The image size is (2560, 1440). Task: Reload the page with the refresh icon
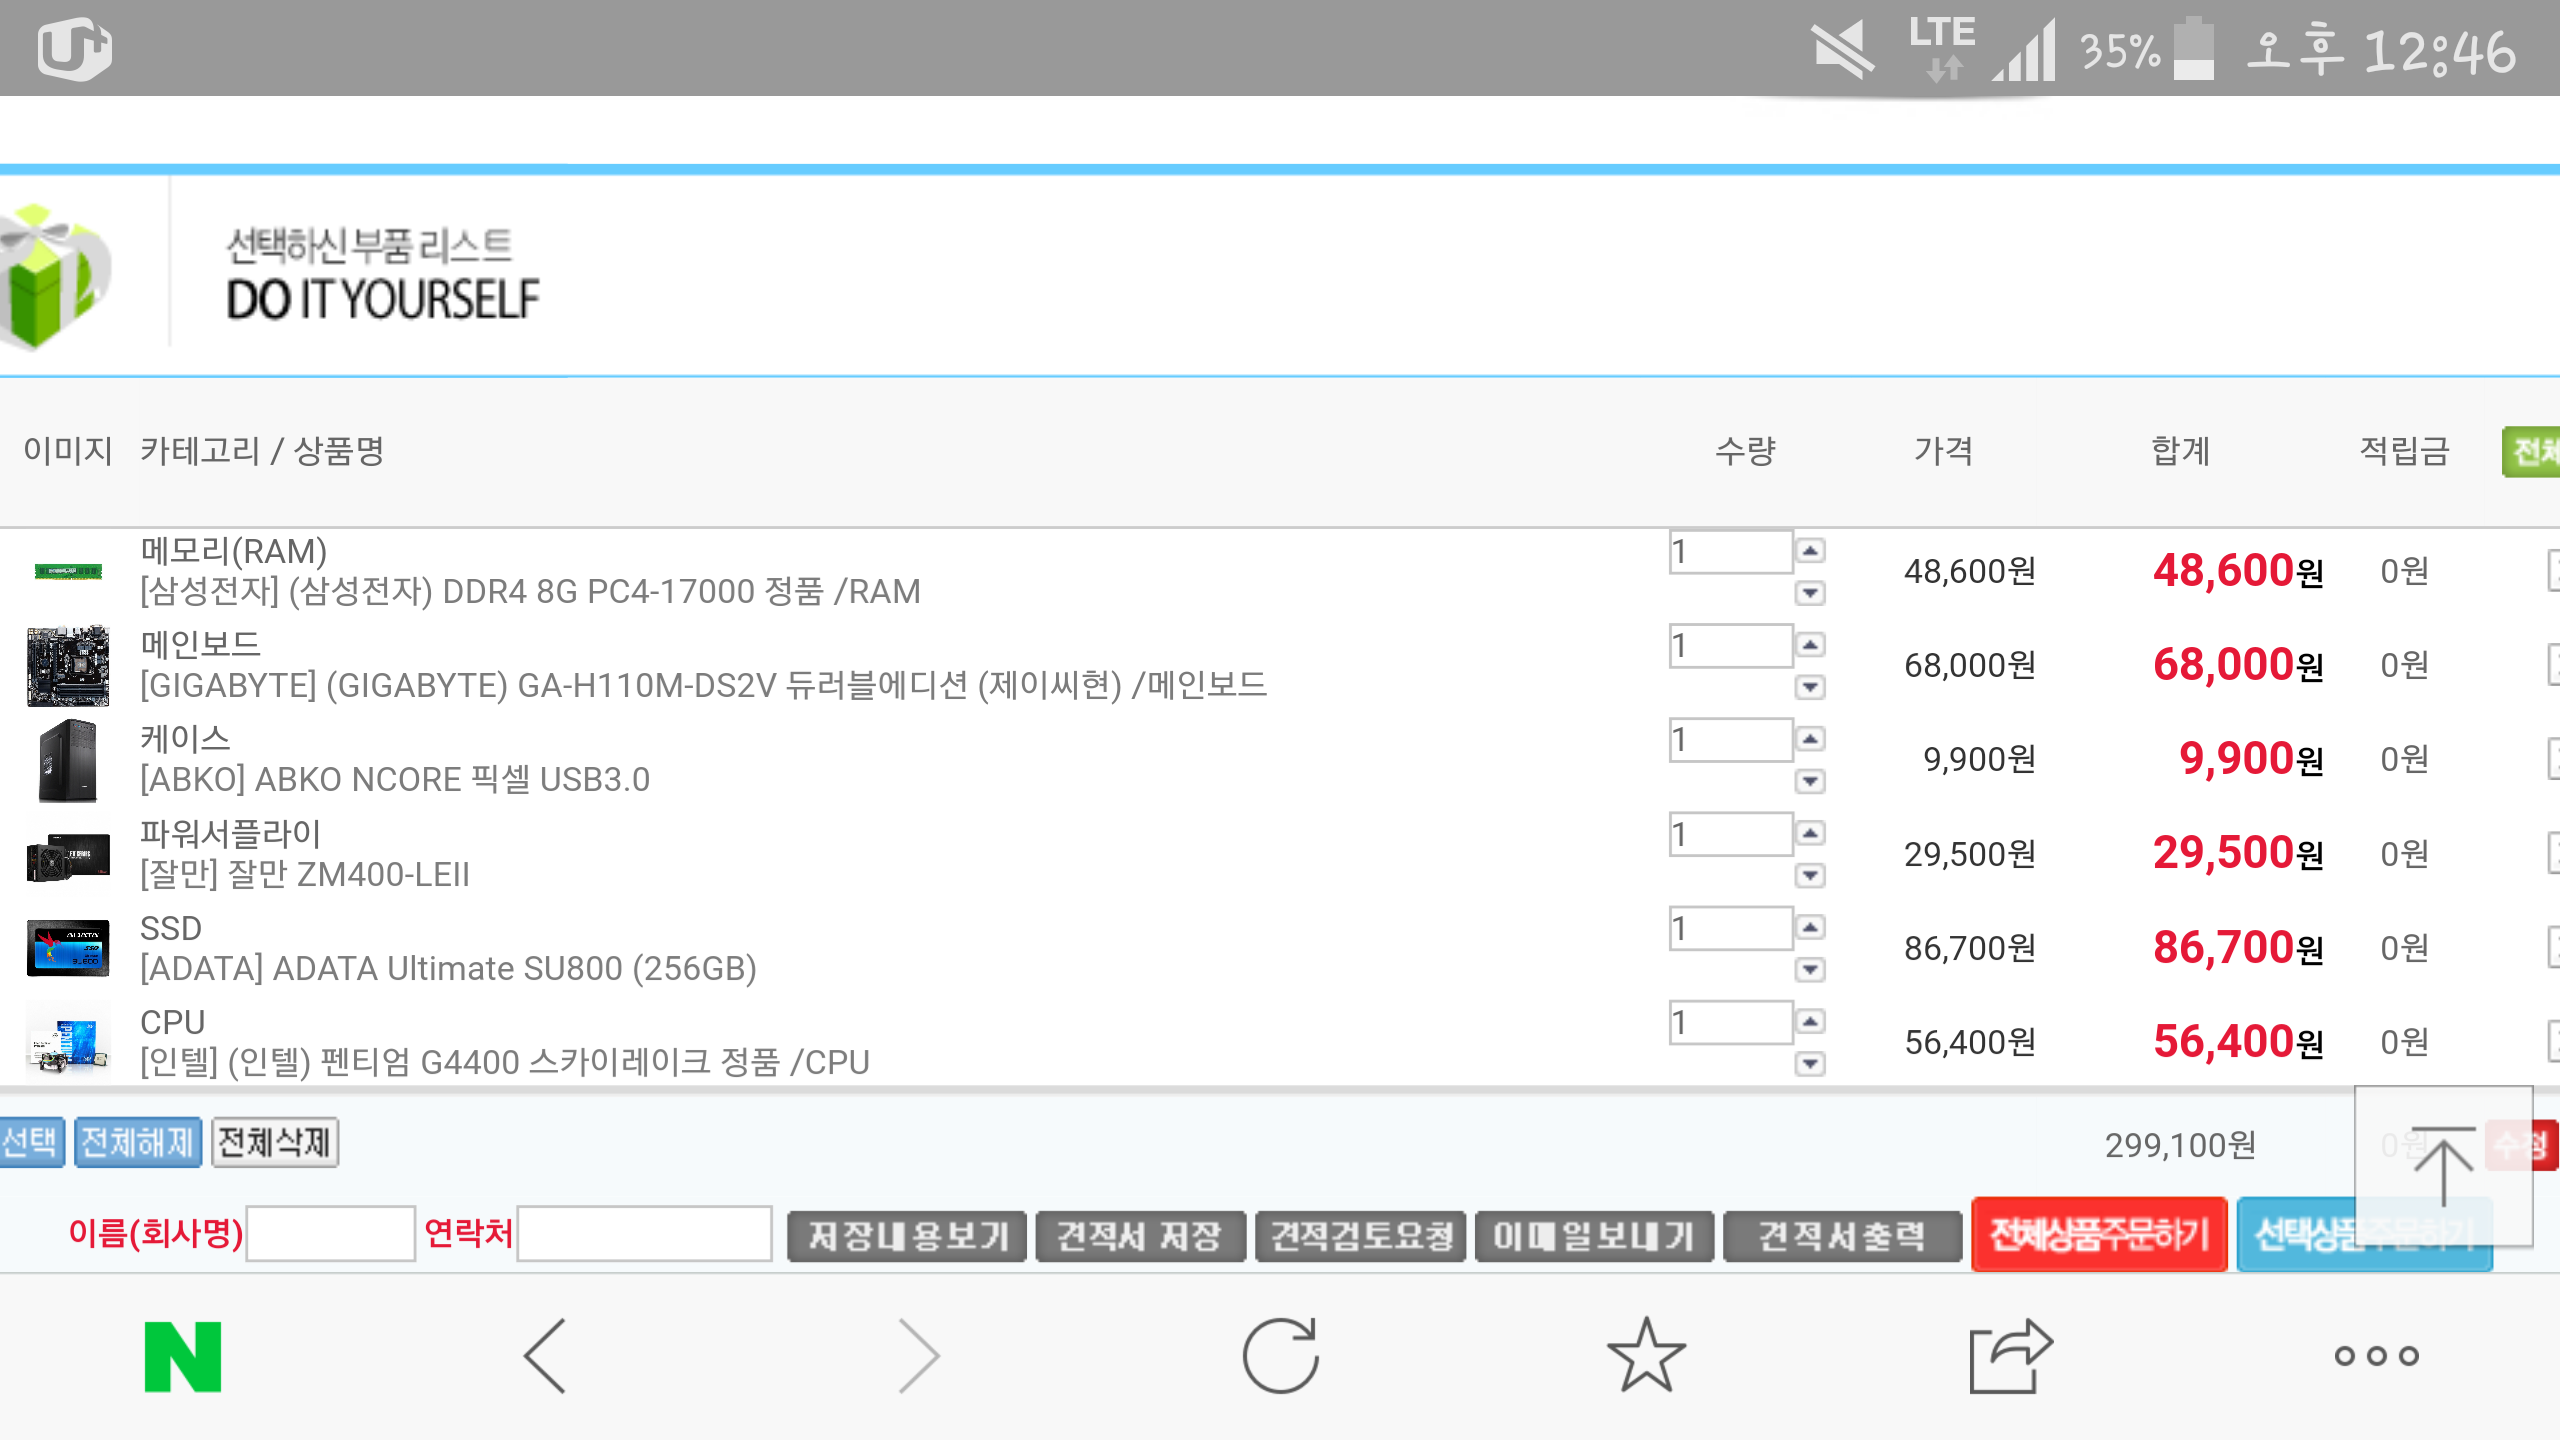(1280, 1356)
